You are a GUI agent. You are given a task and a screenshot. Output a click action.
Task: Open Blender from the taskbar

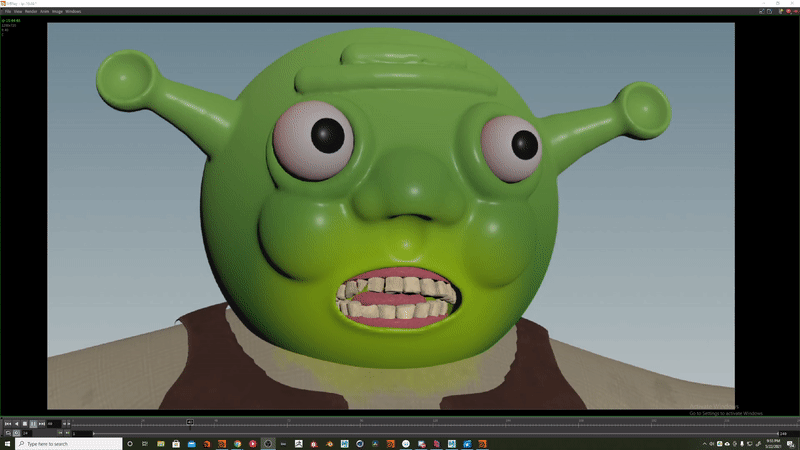coord(329,444)
